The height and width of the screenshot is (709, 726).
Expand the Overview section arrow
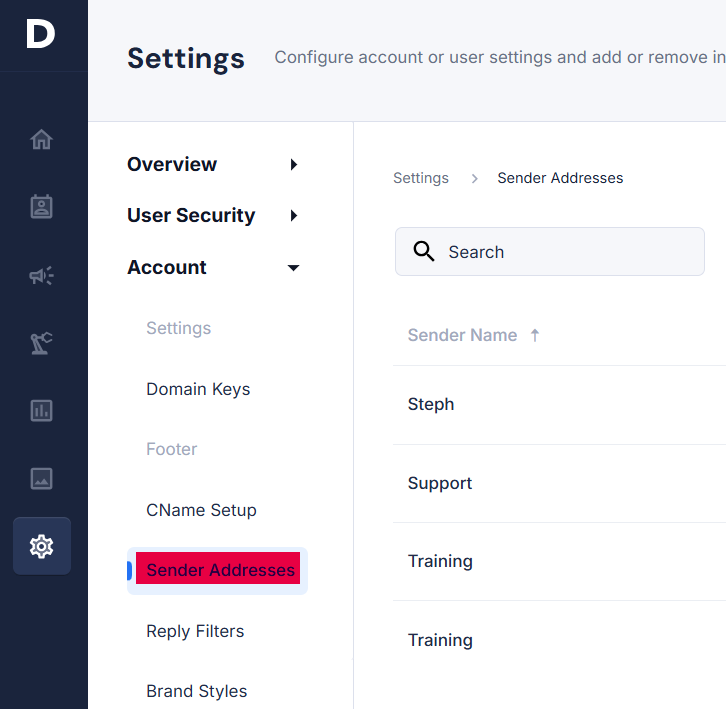click(x=294, y=164)
